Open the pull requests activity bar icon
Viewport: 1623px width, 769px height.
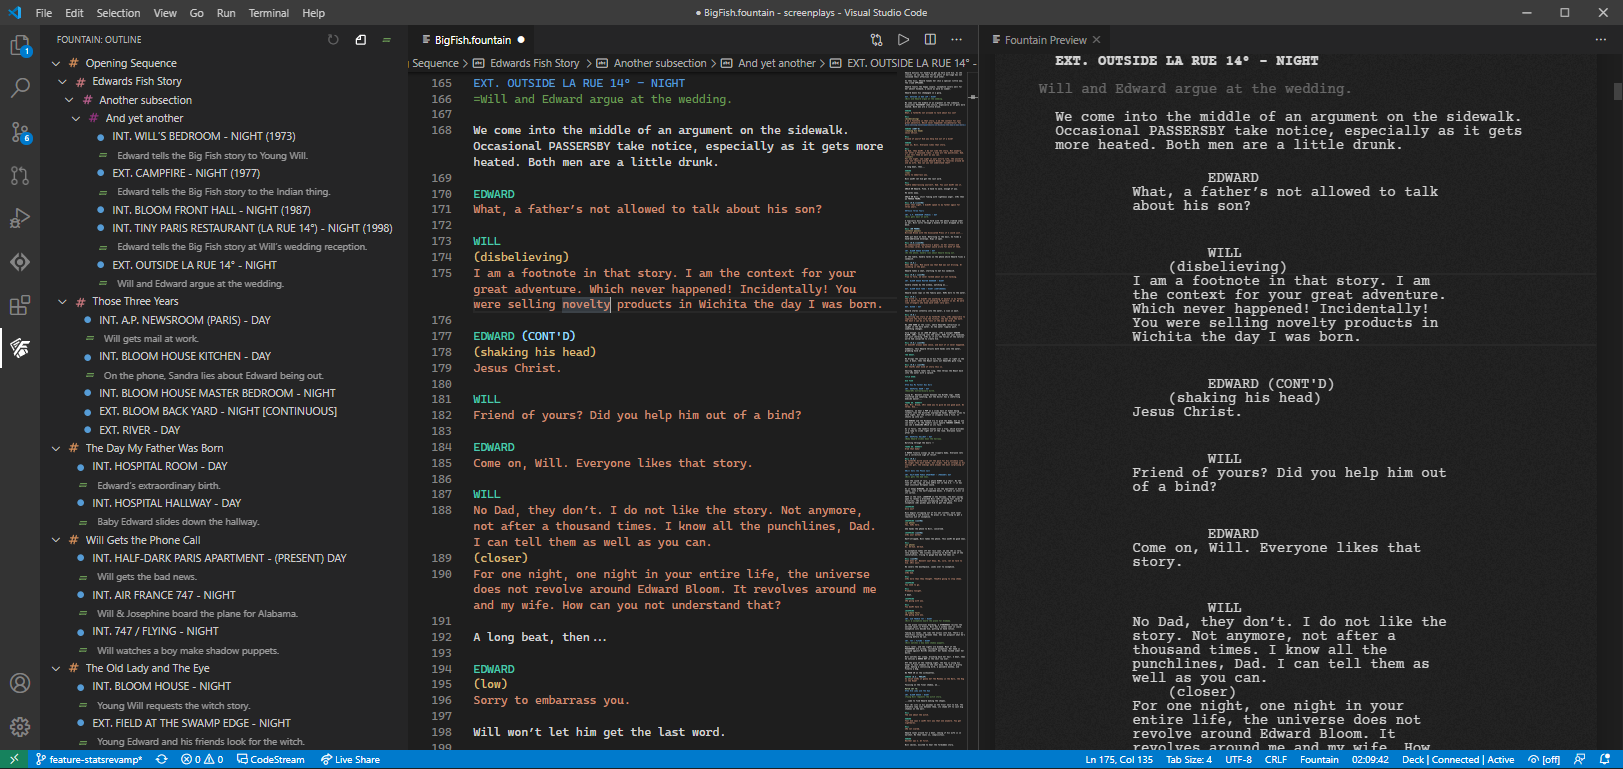tap(20, 175)
